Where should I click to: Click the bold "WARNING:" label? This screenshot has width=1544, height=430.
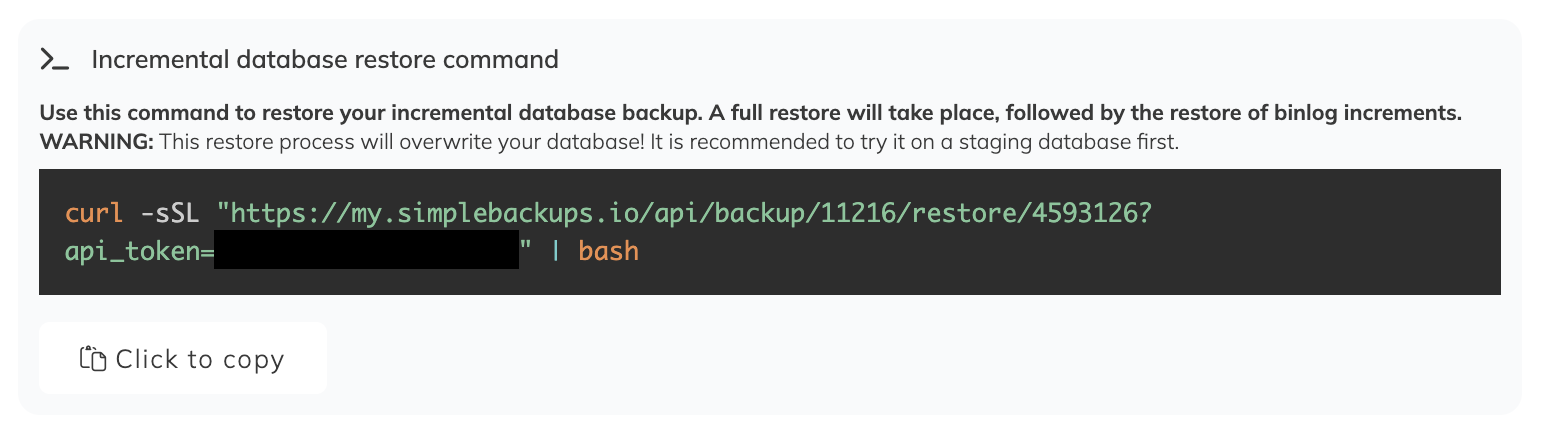[x=96, y=142]
